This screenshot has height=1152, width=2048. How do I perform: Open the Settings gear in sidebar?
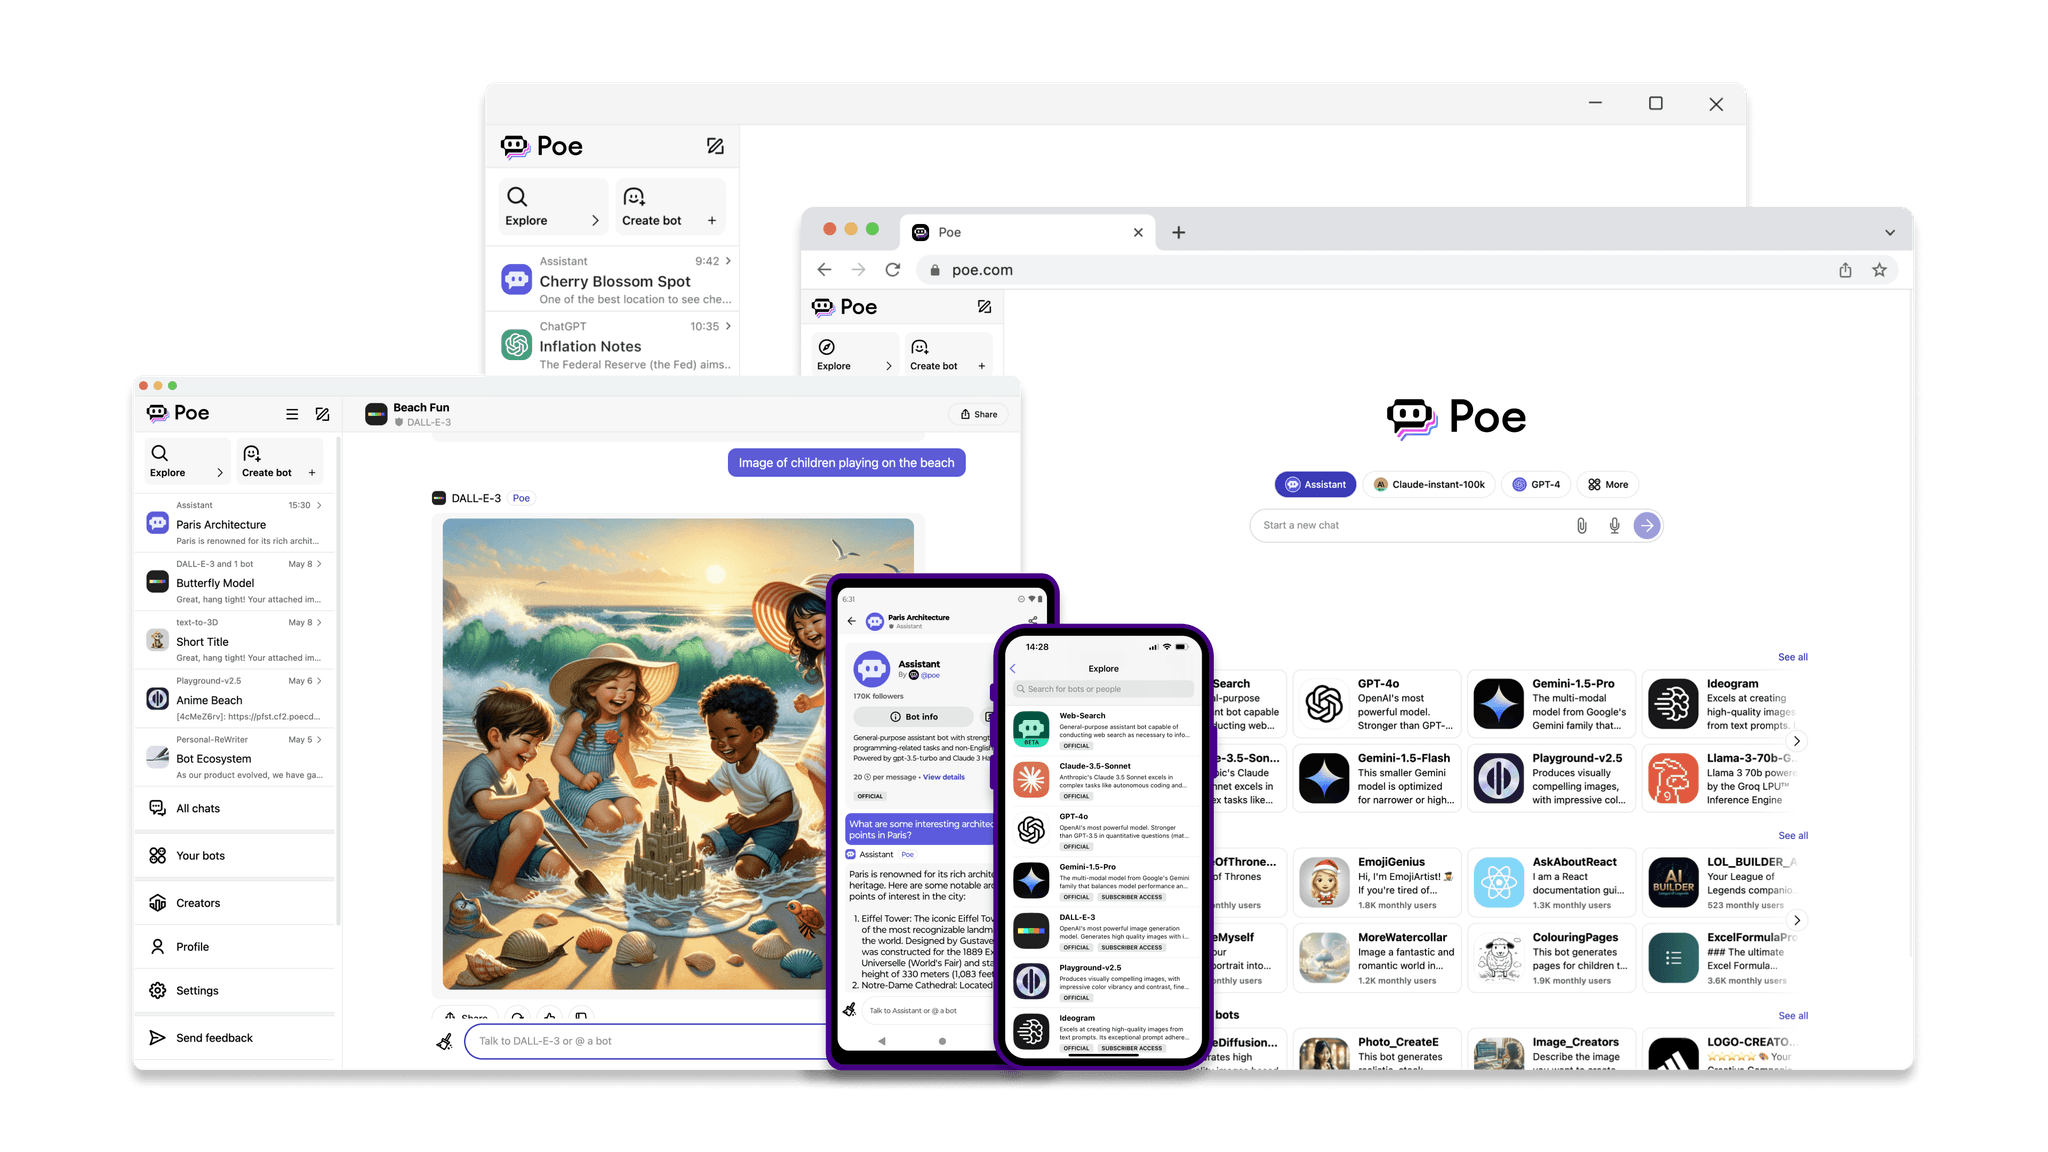coord(158,990)
